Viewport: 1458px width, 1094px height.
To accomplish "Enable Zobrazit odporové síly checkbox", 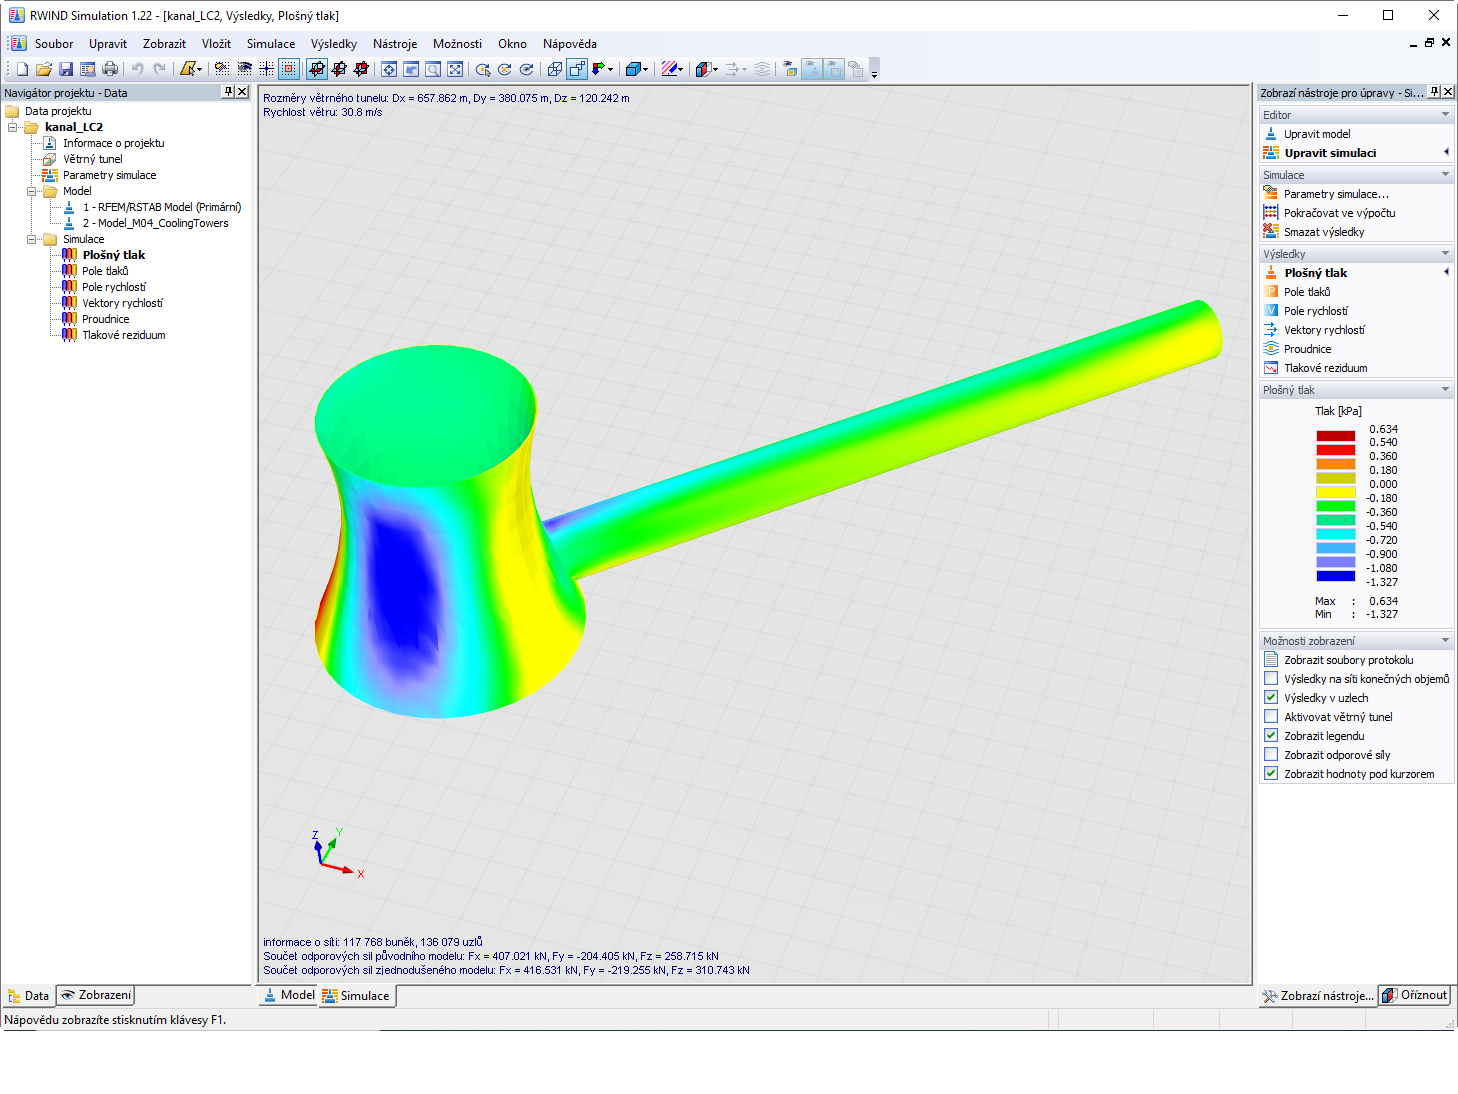I will point(1271,755).
